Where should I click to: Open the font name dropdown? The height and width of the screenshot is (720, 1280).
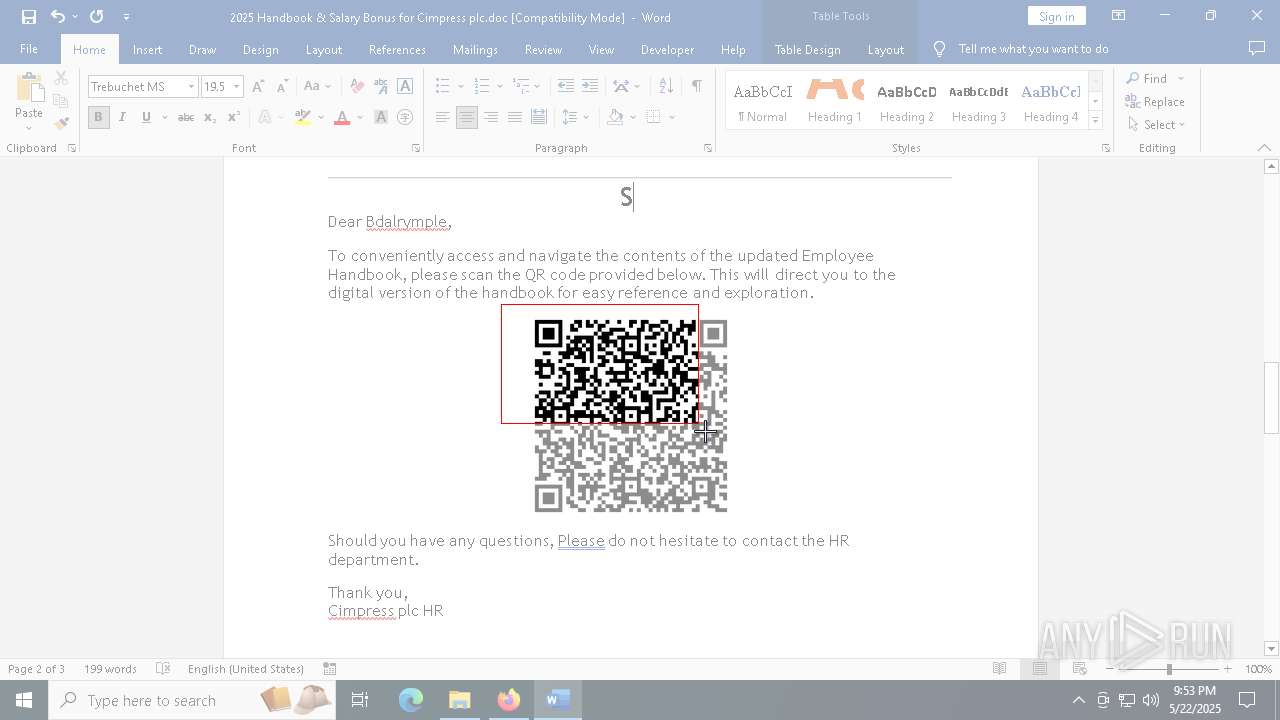[x=191, y=87]
